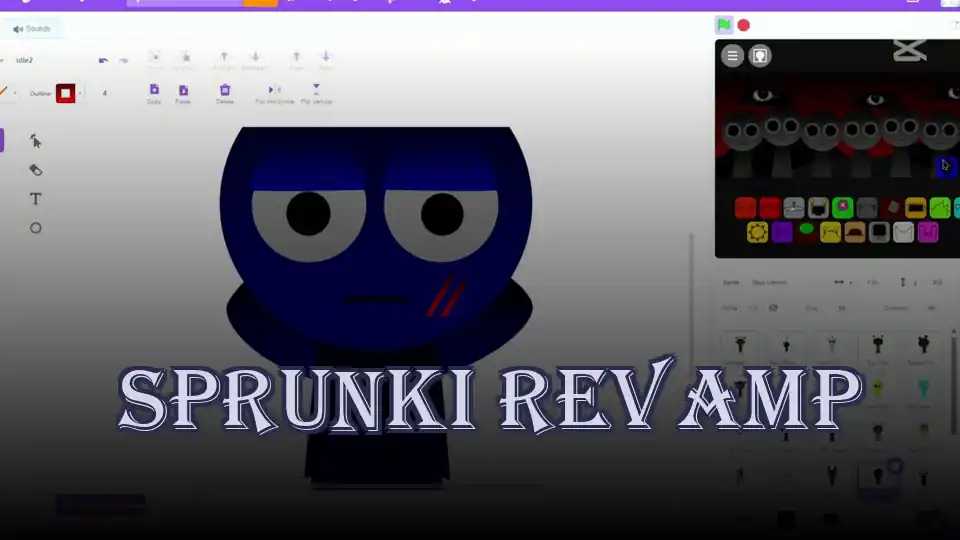Undo the last costume edit
The height and width of the screenshot is (540, 960).
pyautogui.click(x=103, y=61)
